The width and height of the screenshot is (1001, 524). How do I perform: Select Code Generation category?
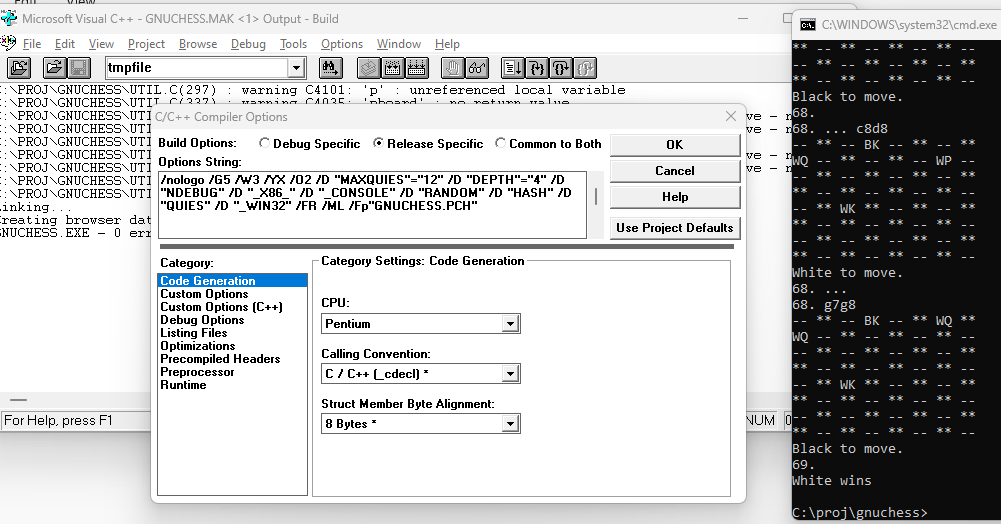[x=232, y=281]
